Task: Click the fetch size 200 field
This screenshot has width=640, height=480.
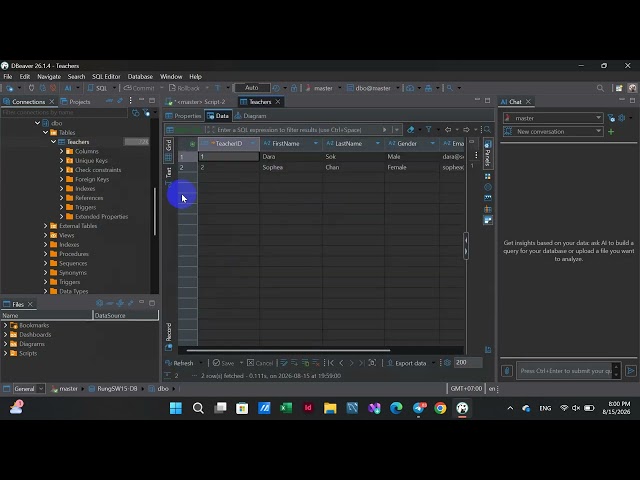Action: click(468, 362)
